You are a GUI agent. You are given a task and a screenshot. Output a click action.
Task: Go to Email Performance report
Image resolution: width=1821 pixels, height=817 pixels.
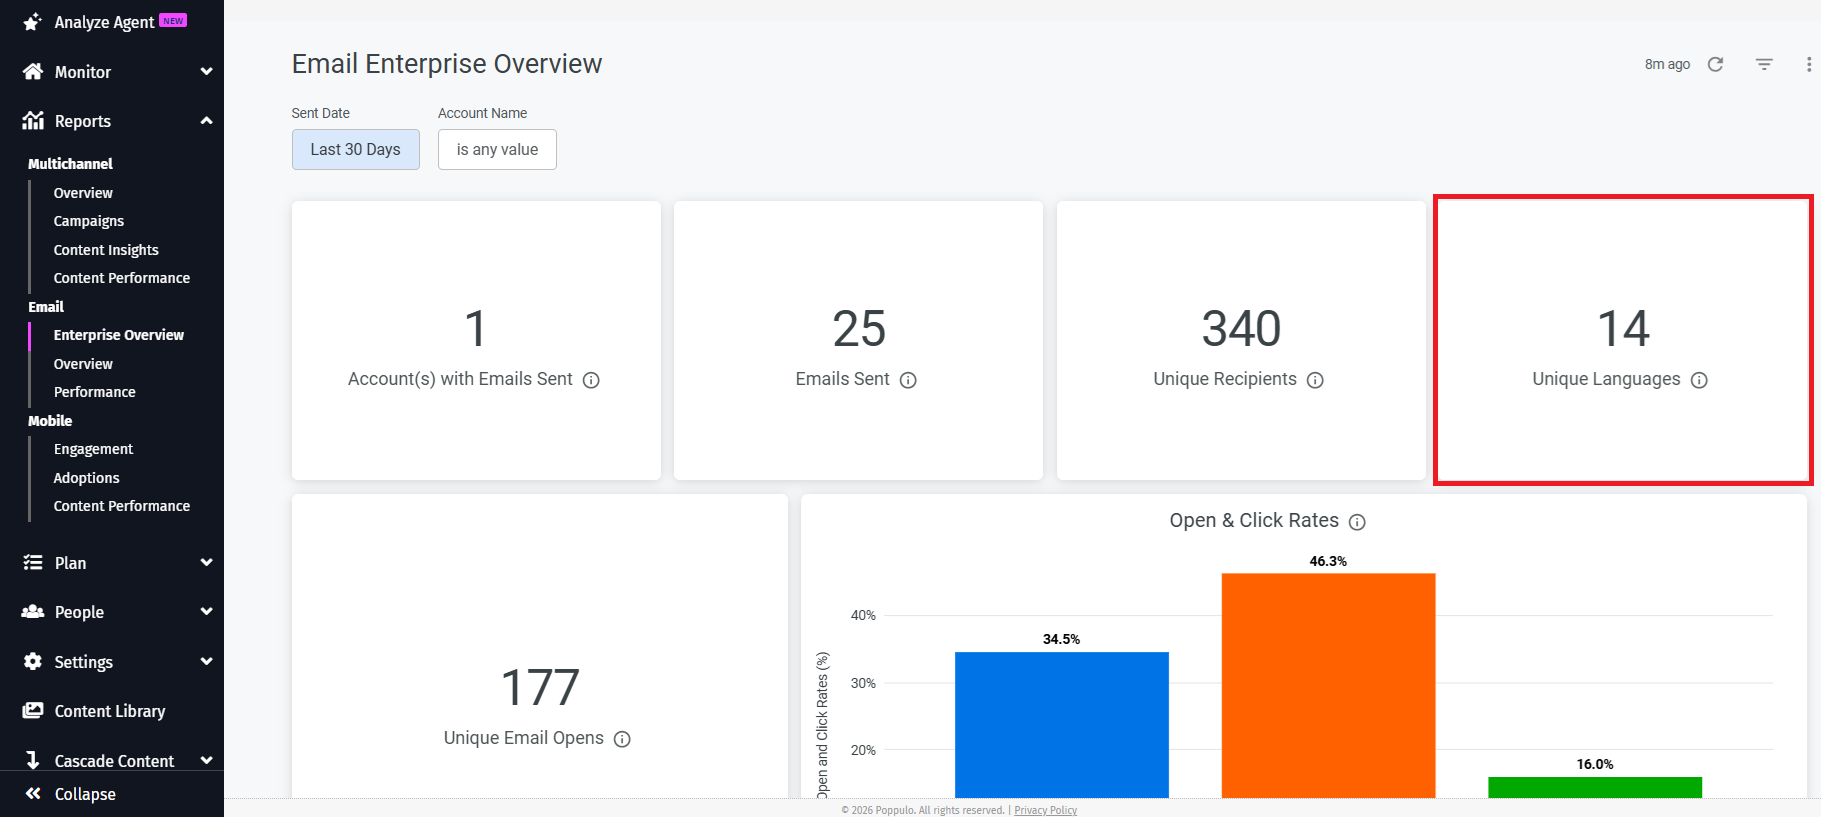click(94, 392)
